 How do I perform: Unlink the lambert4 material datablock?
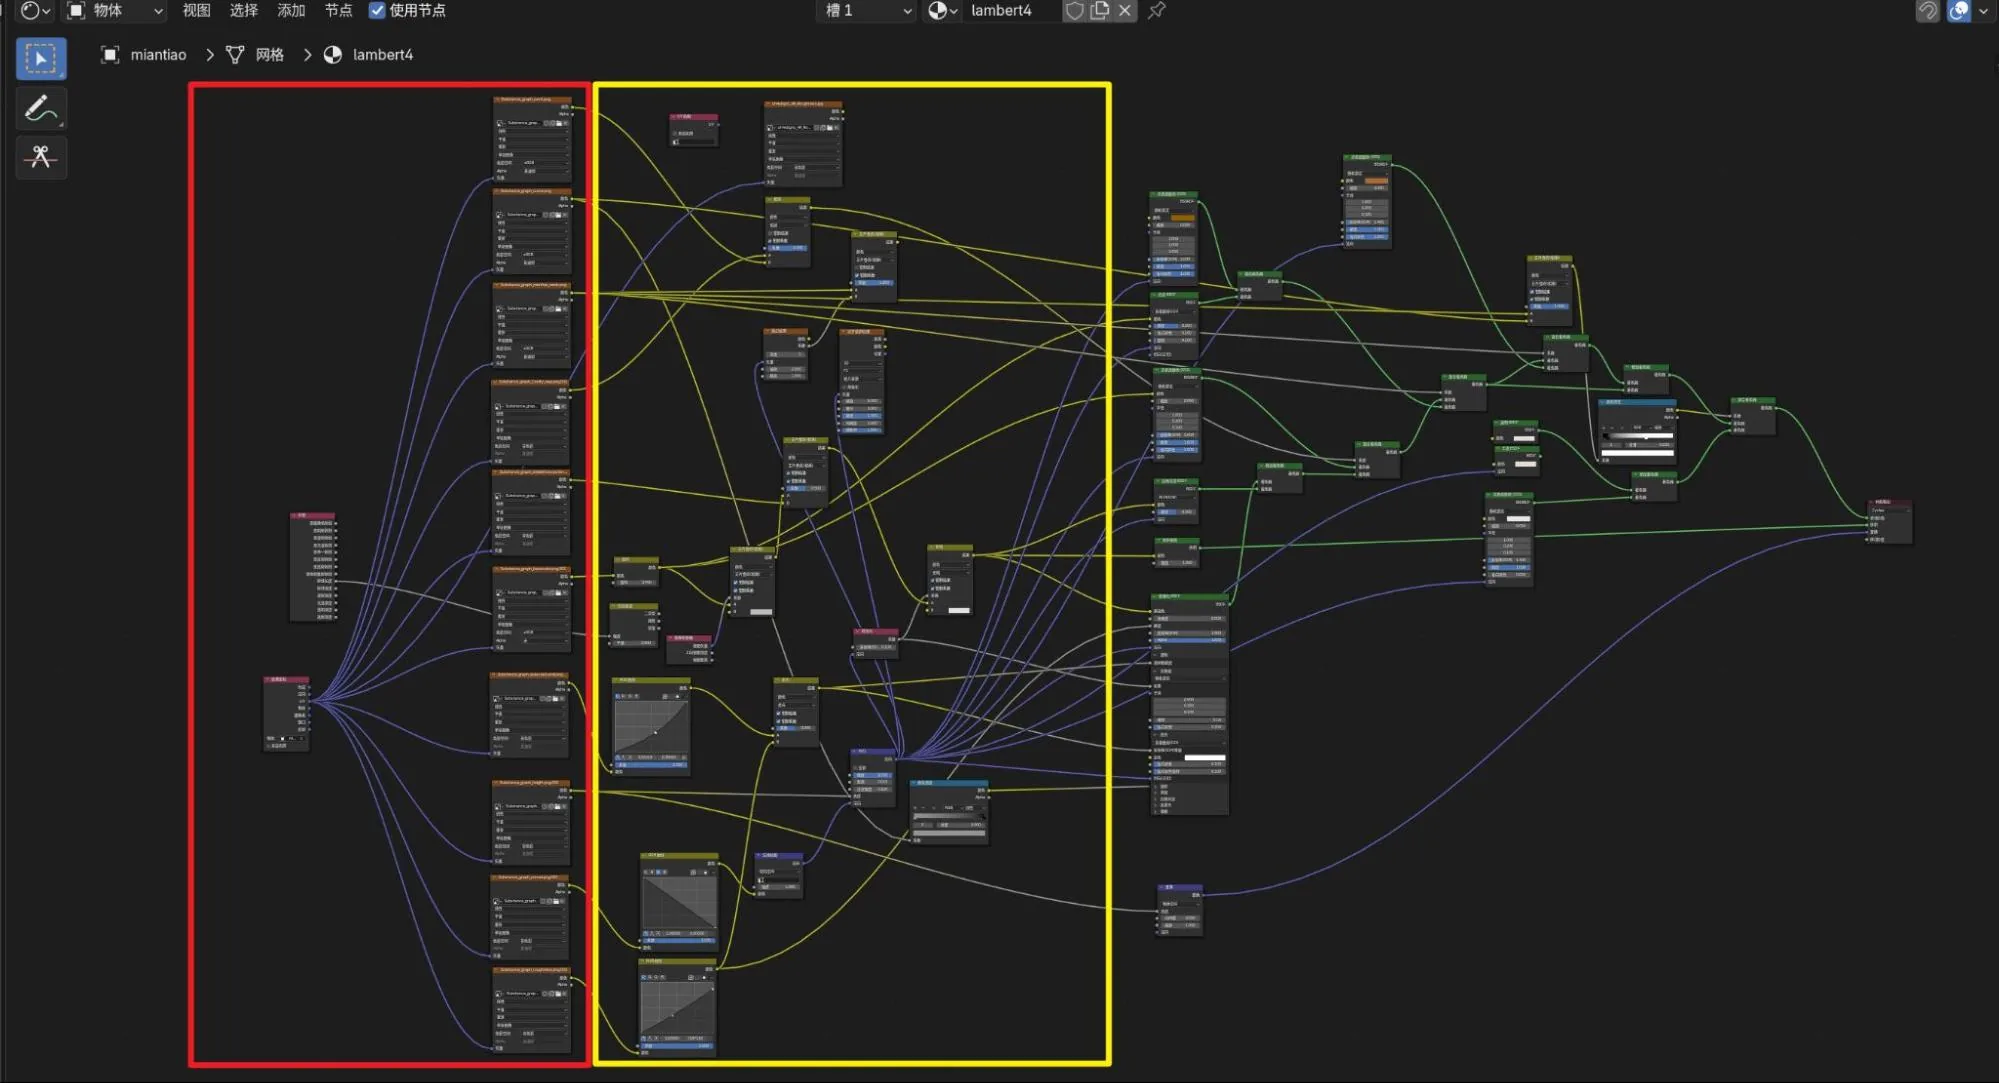(1125, 11)
